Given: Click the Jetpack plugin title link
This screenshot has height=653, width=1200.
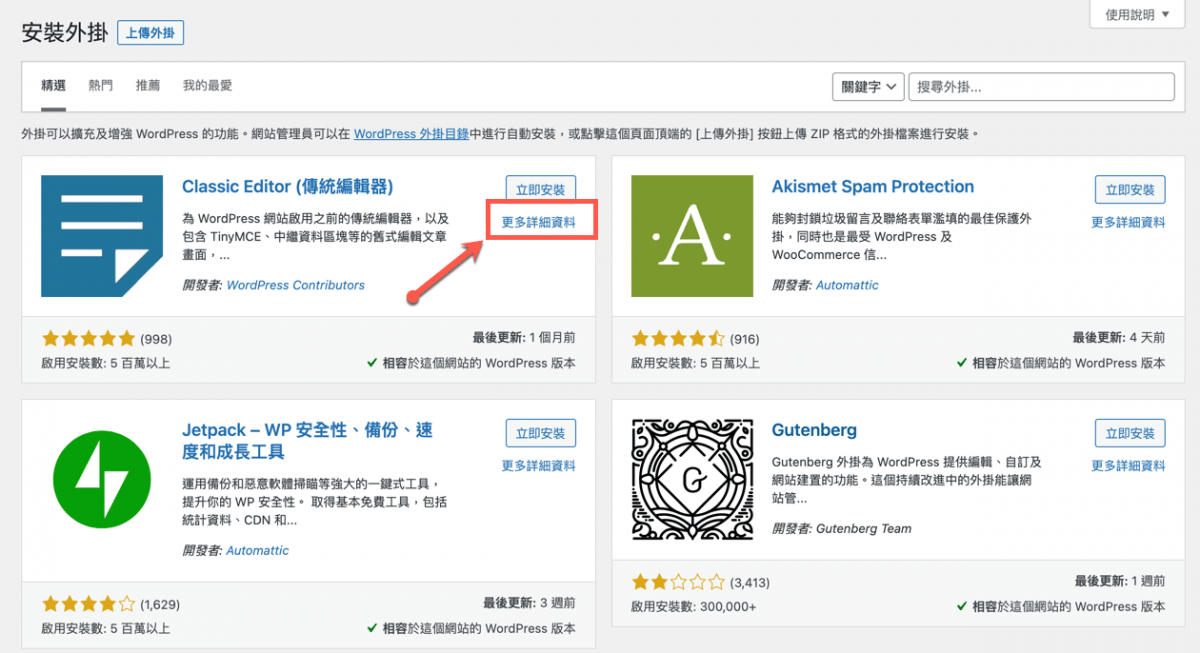Looking at the screenshot, I should (308, 440).
